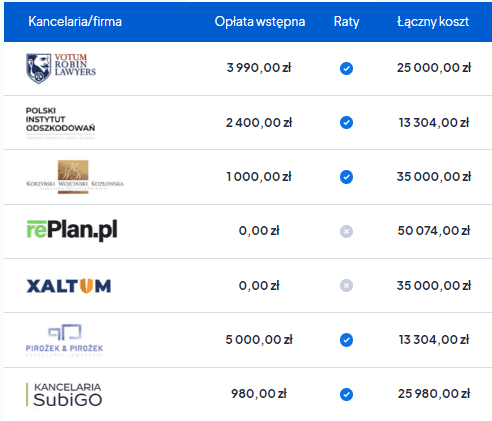Viewport: 492px width, 421px height.
Task: Click 13 304,00 zł total for Polski Instytut
Action: tap(434, 123)
